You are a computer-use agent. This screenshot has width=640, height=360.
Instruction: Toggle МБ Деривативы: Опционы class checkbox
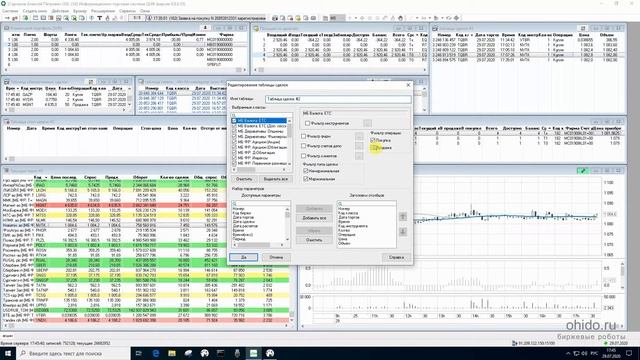click(234, 131)
